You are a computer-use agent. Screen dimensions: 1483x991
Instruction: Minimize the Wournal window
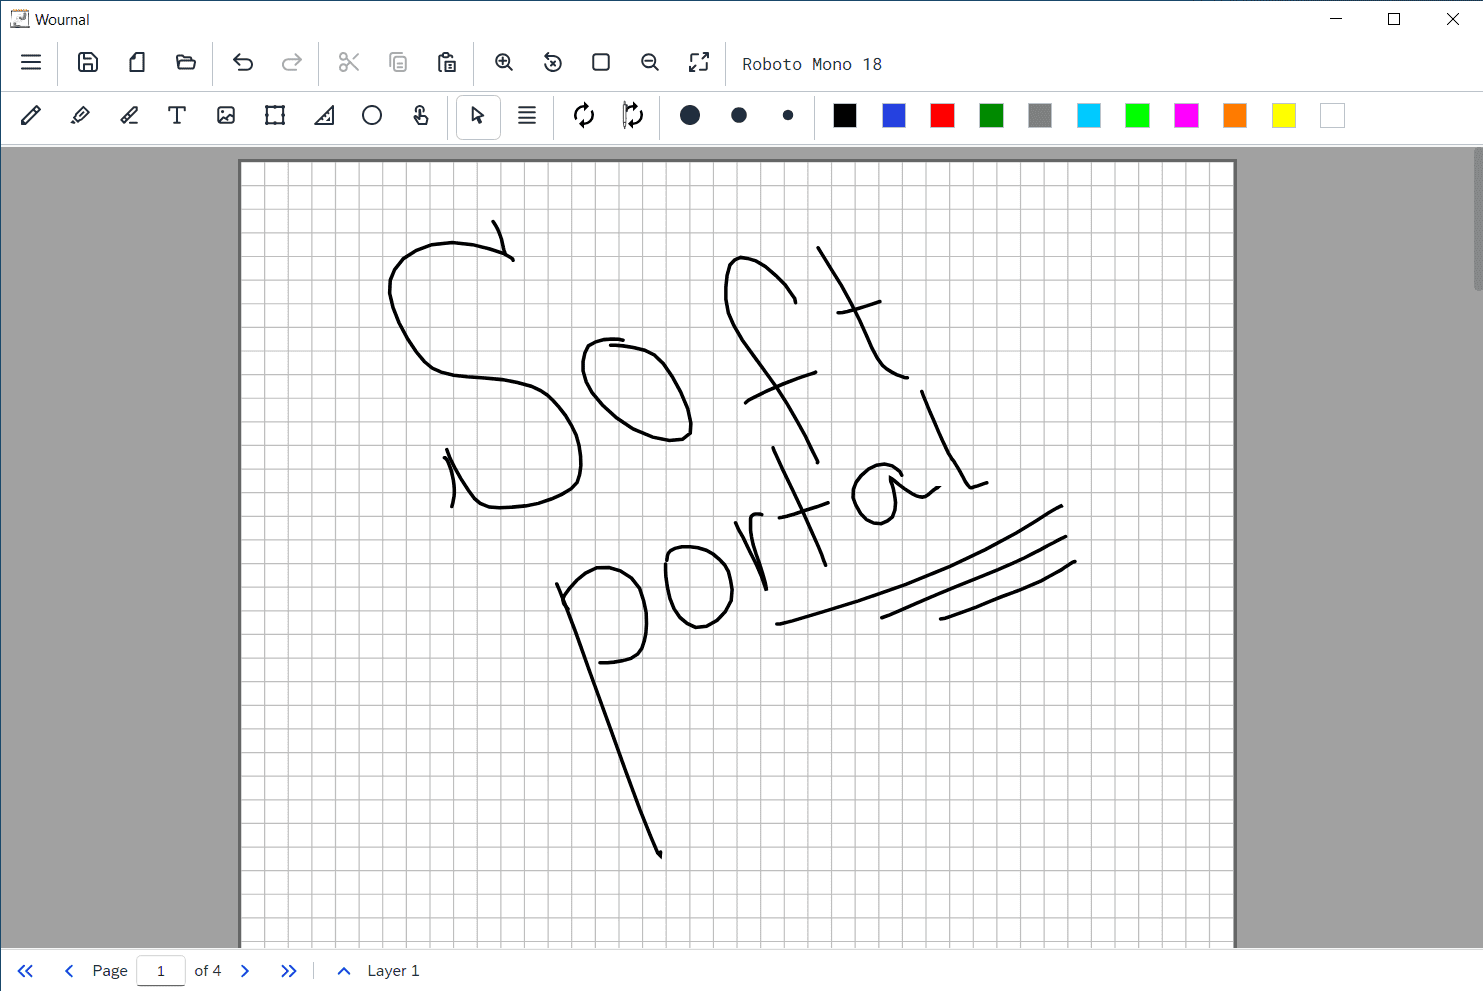pos(1336,19)
